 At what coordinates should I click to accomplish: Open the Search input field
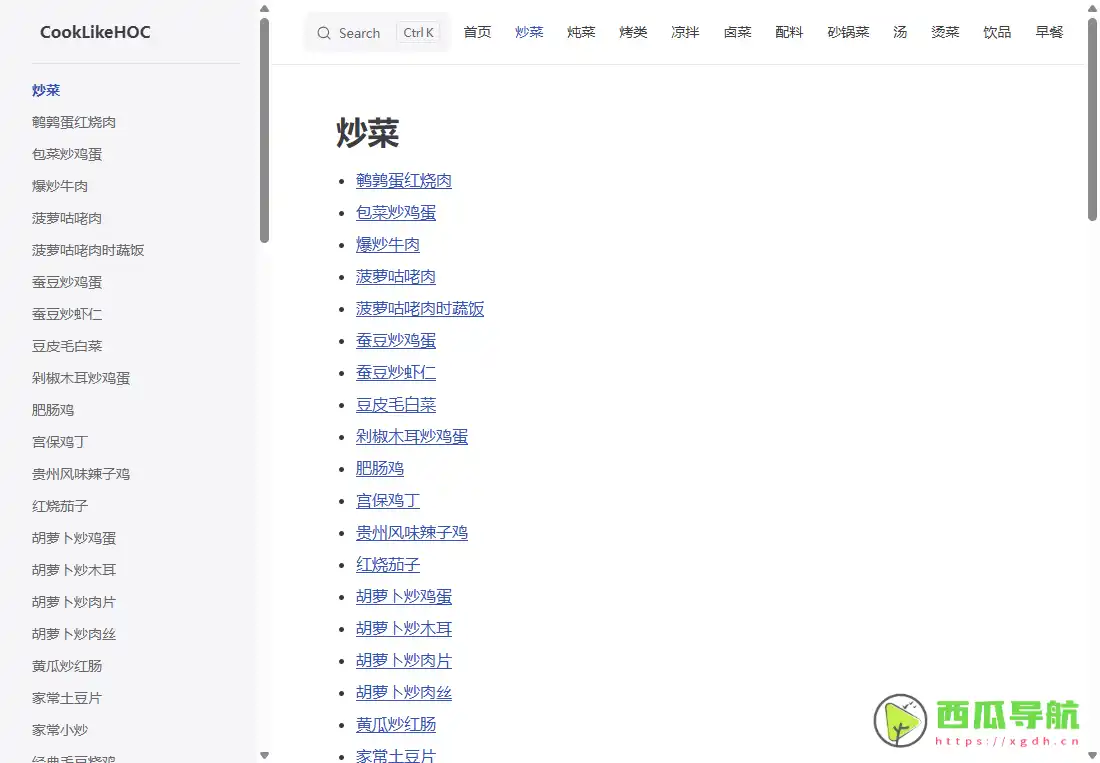(x=377, y=33)
